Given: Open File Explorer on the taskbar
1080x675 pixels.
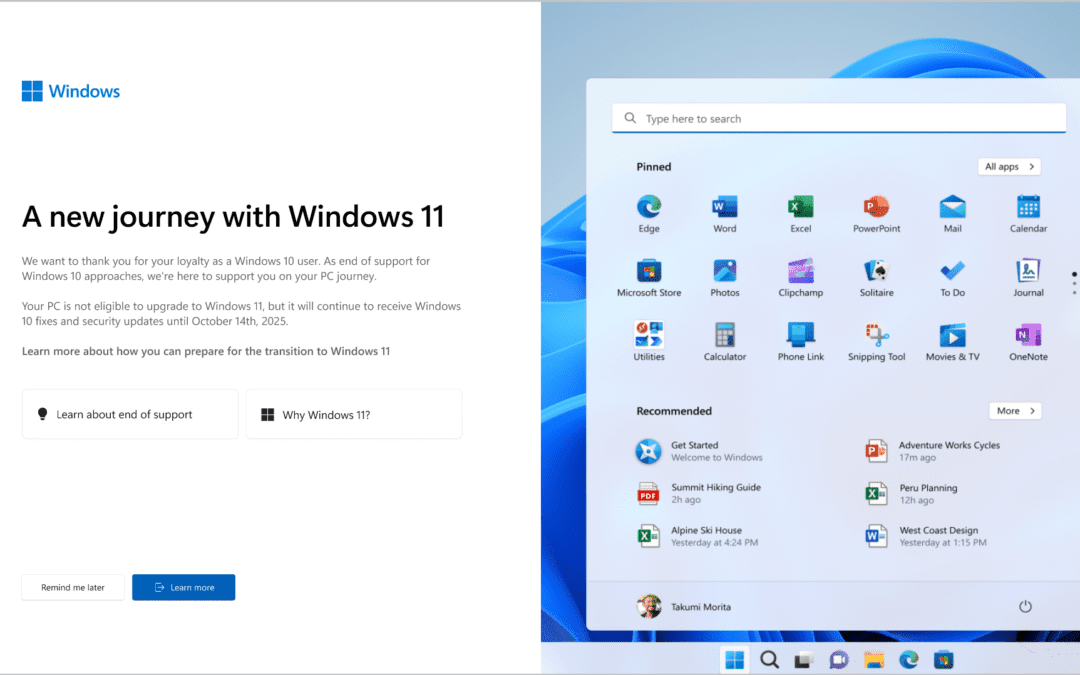Looking at the screenshot, I should point(874,660).
